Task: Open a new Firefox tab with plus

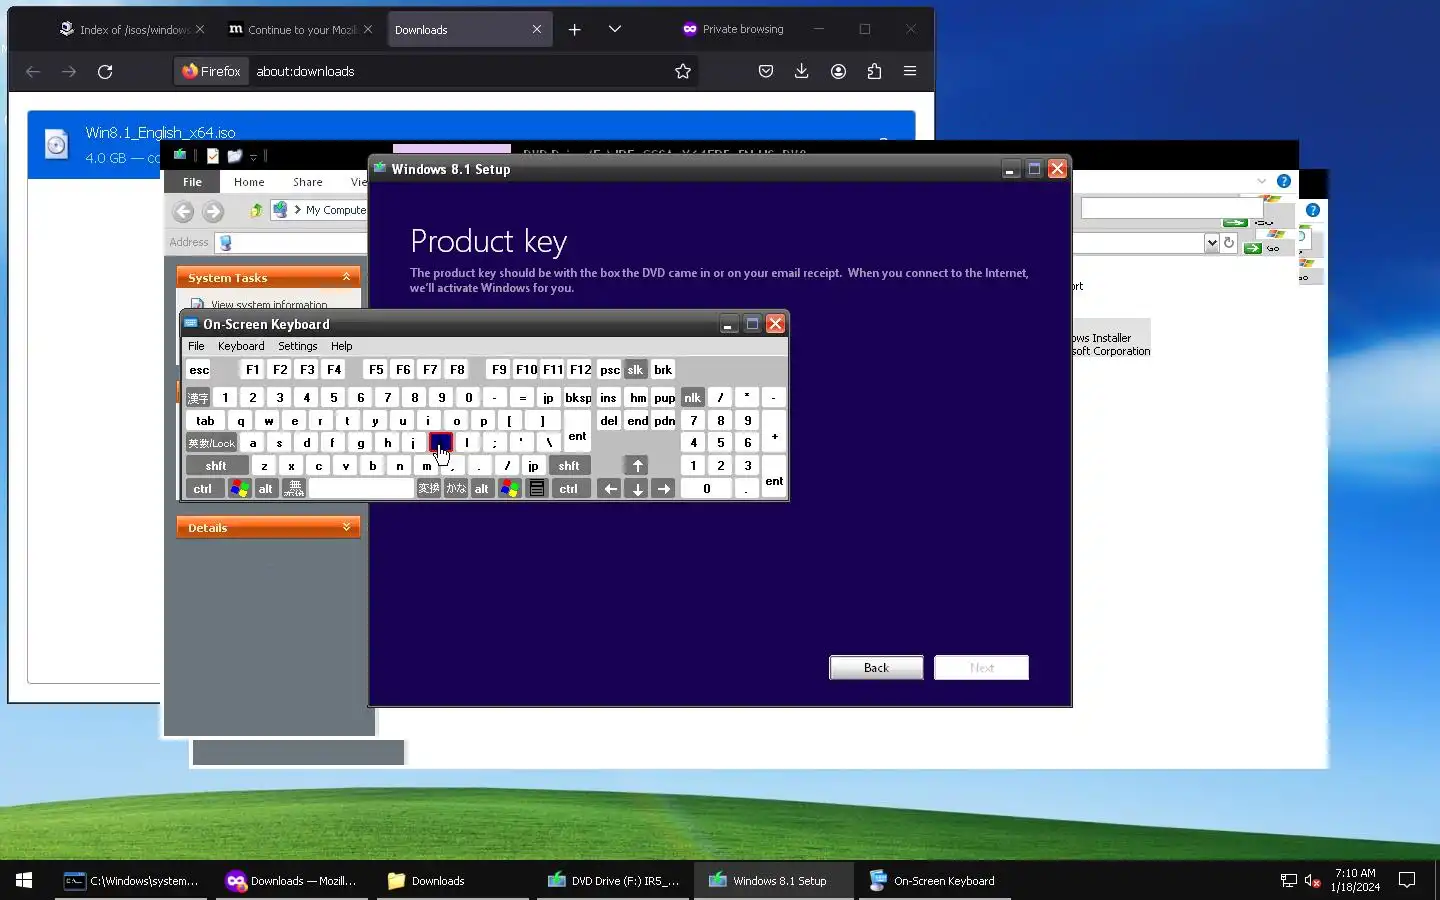Action: pos(575,30)
